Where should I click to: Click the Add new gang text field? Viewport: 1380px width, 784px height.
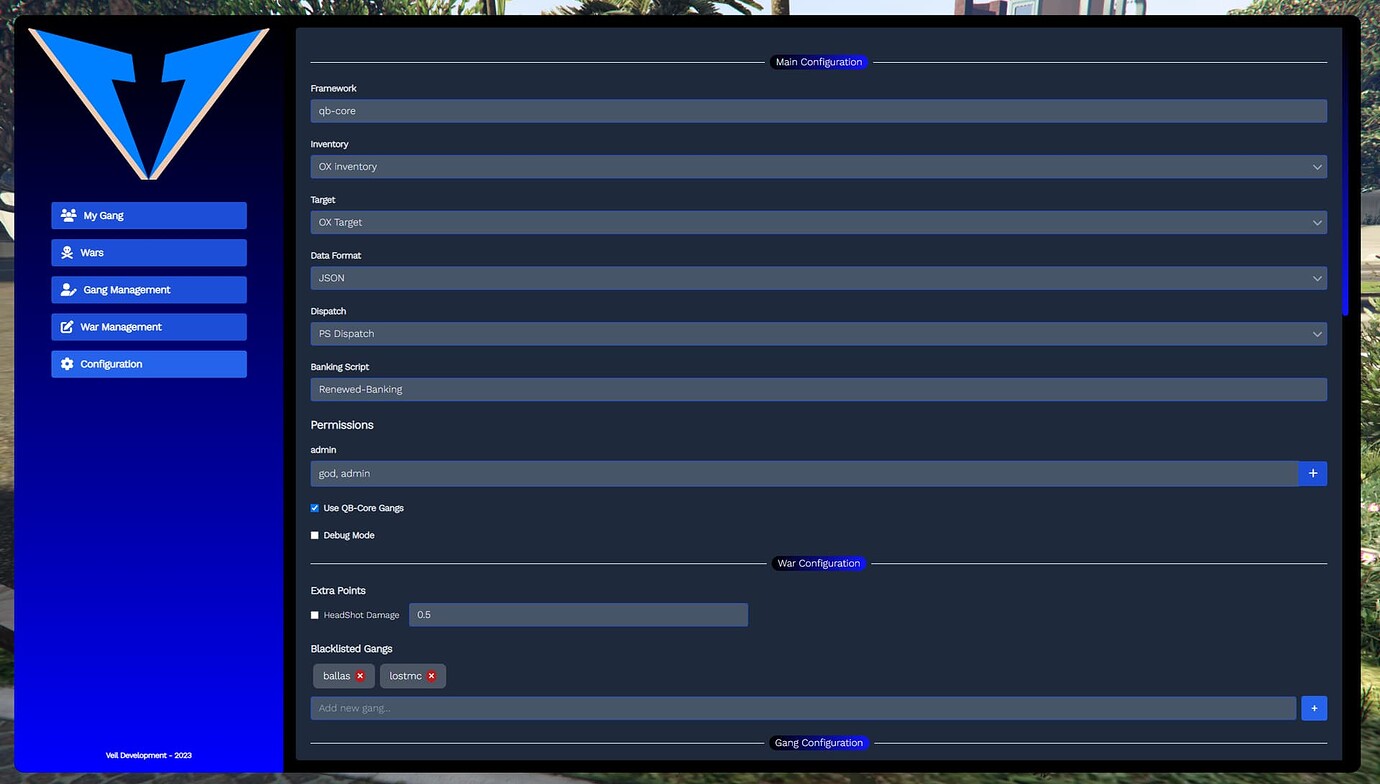803,709
